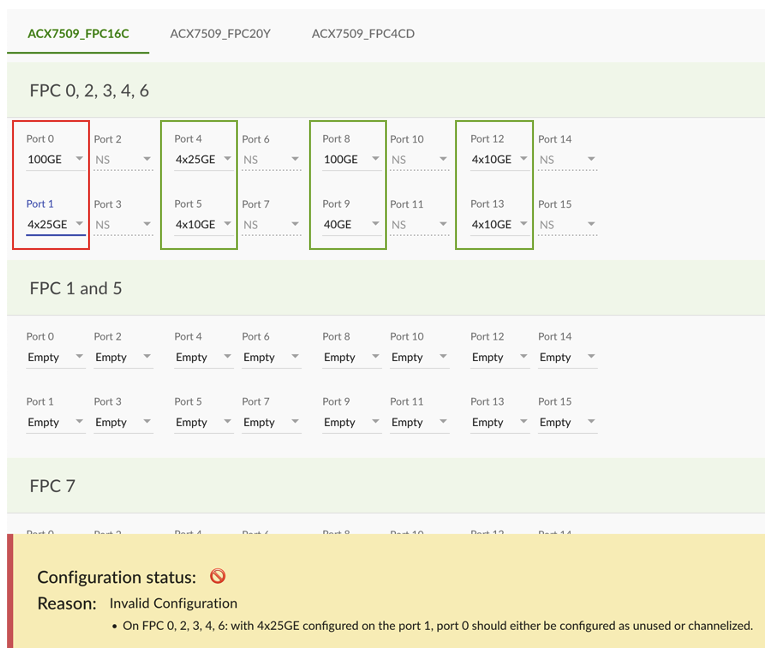773x654 pixels.
Task: Open Port 8 Empty dropdown in FPC 1 and 5
Action: 351,357
